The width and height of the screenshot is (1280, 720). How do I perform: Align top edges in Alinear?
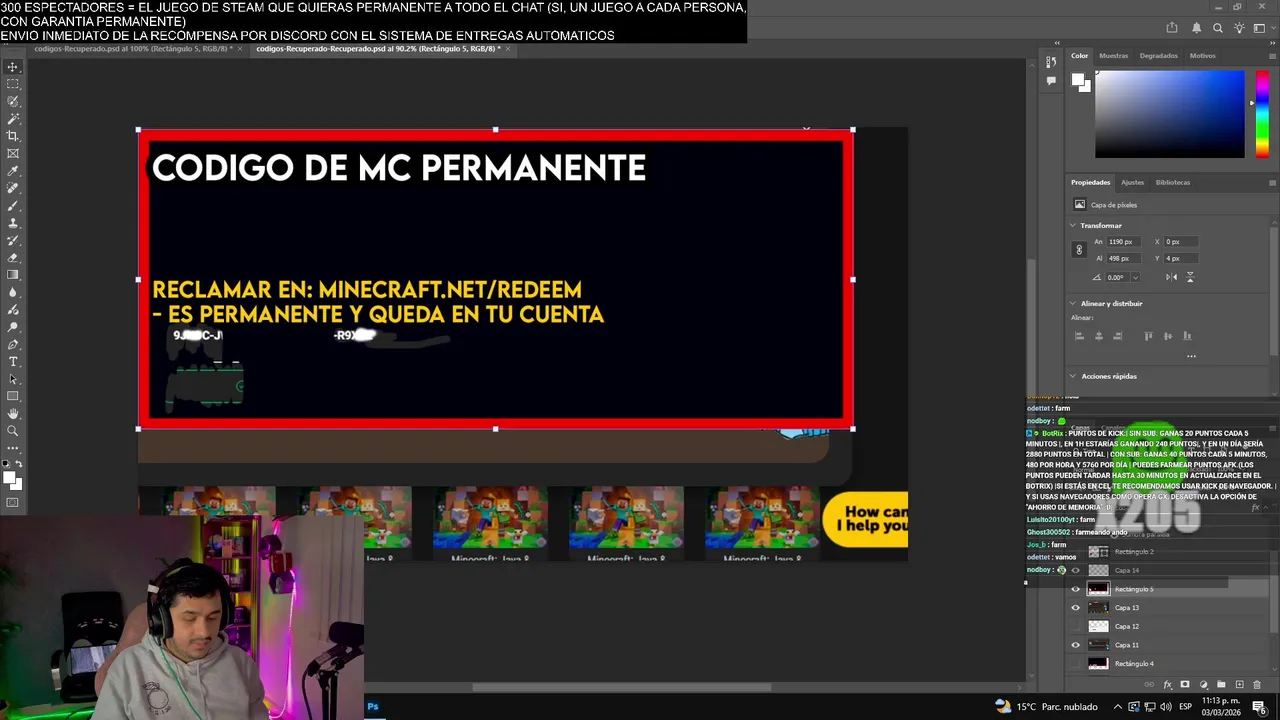(1148, 336)
